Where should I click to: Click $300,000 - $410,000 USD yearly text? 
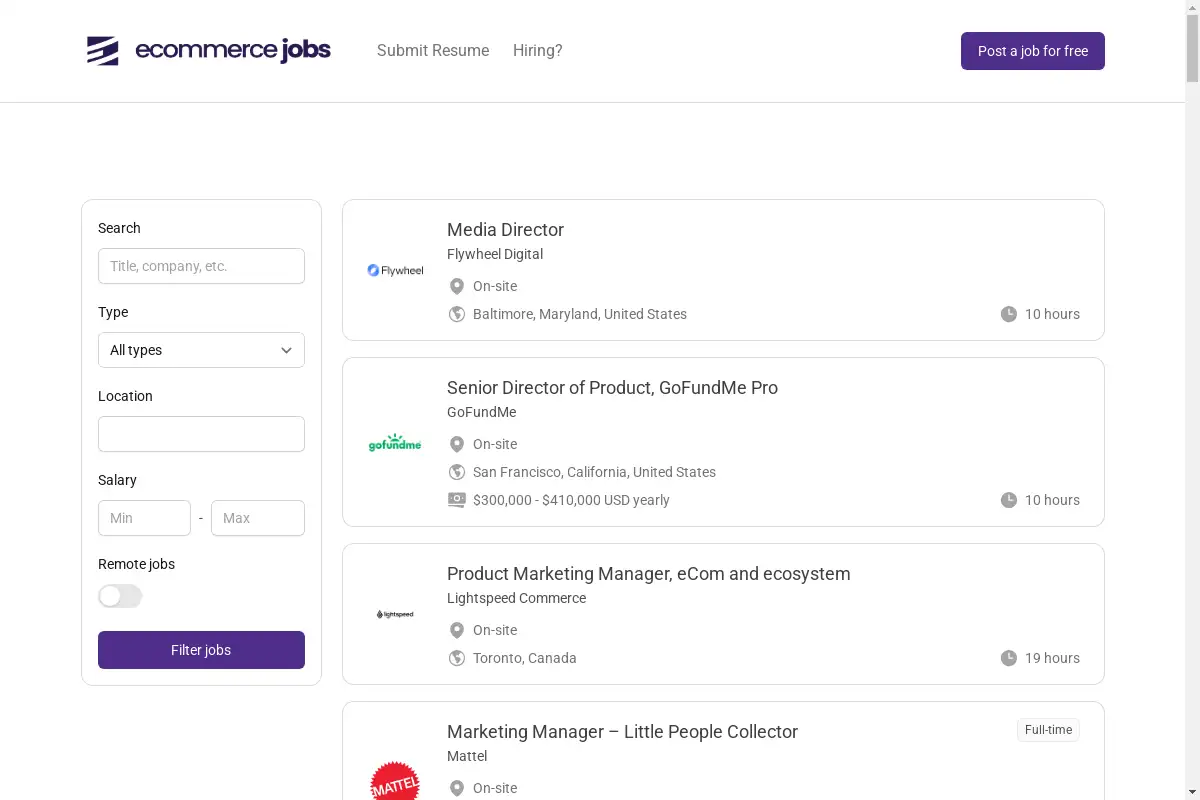click(571, 500)
